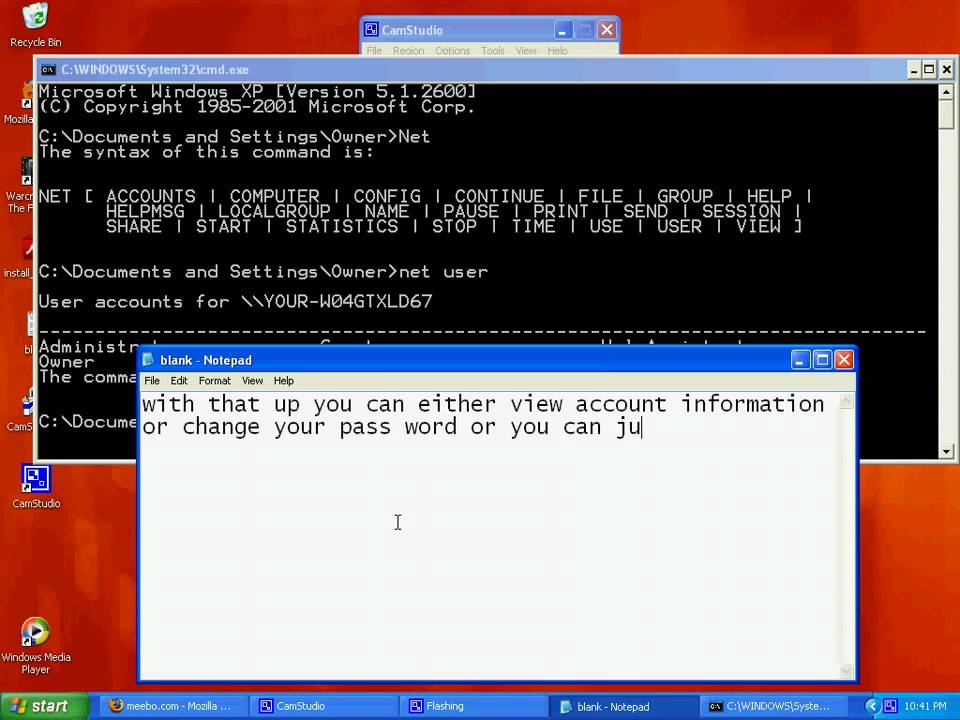The width and height of the screenshot is (960, 720).
Task: Open CamStudio File menu
Action: (x=374, y=50)
